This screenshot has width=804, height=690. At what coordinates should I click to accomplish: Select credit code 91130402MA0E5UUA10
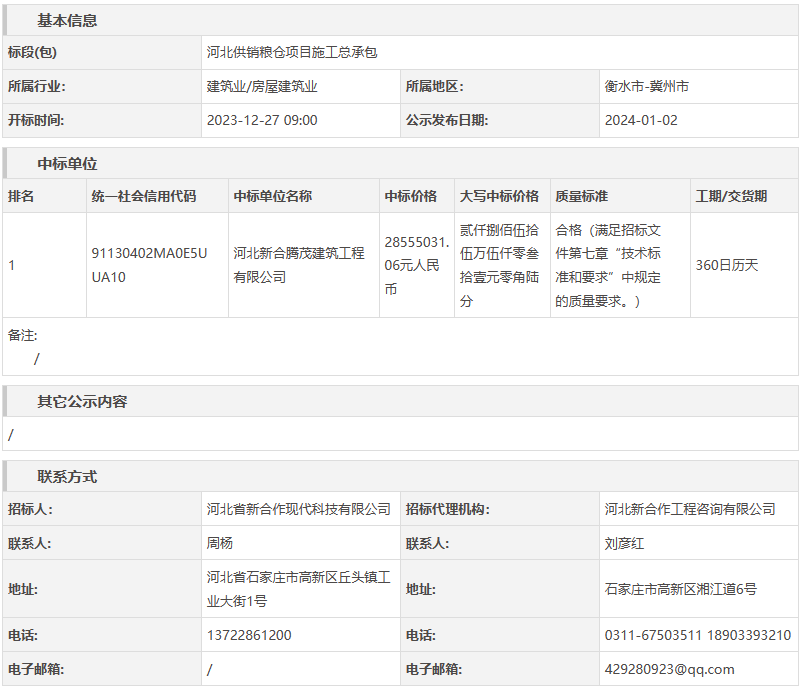pos(149,265)
